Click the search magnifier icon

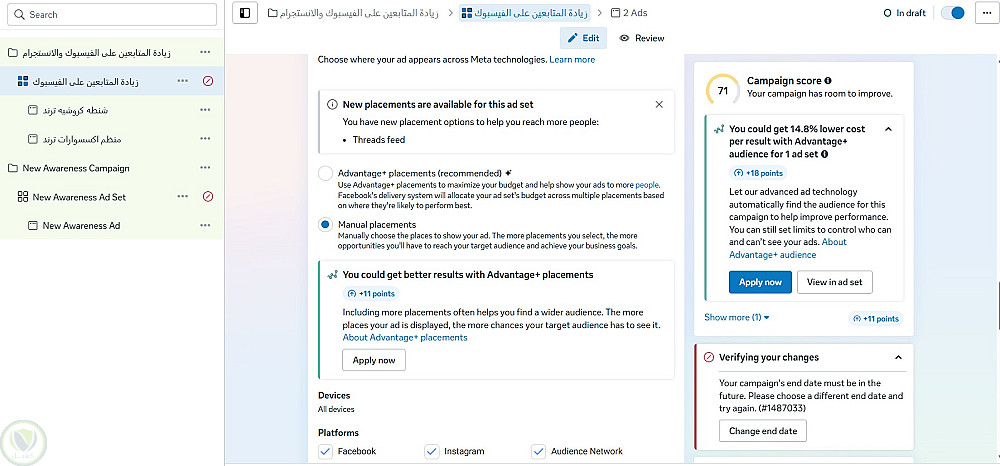tap(20, 14)
